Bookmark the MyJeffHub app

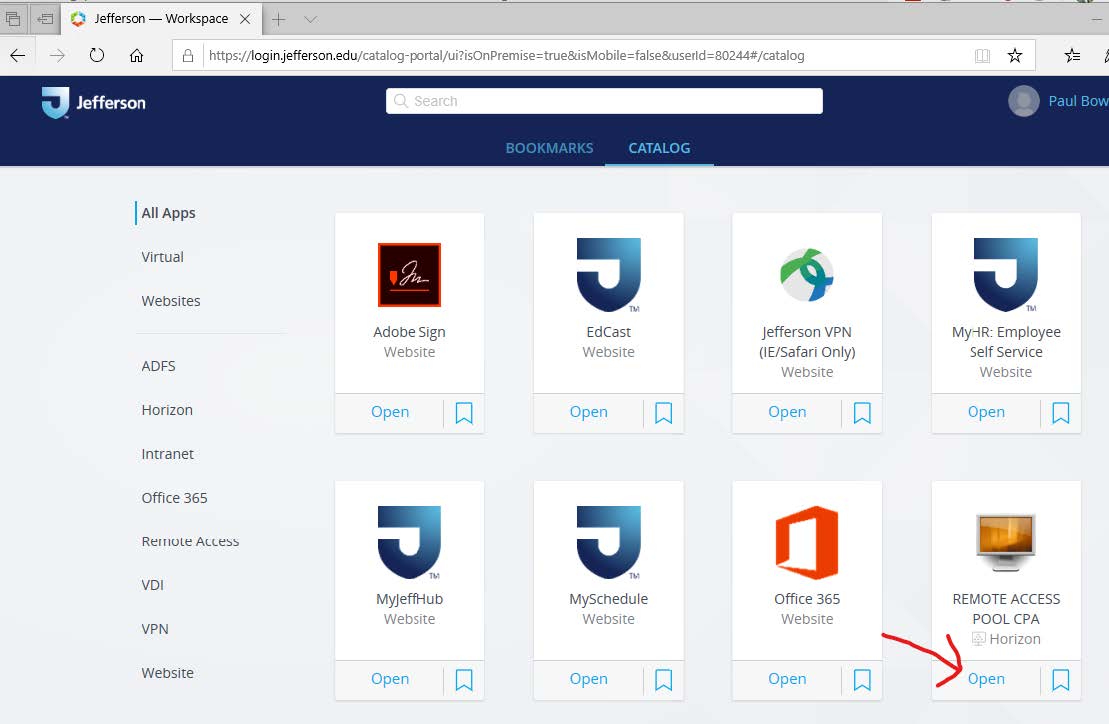coord(464,679)
